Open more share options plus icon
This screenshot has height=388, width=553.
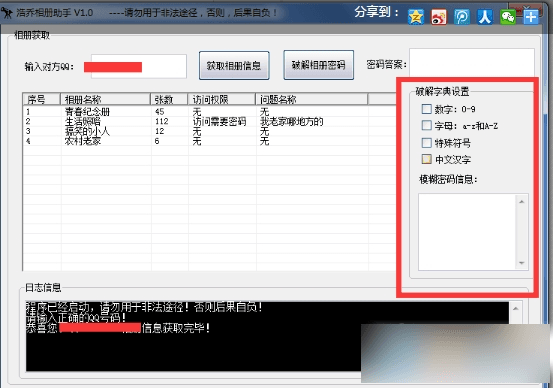coord(531,17)
